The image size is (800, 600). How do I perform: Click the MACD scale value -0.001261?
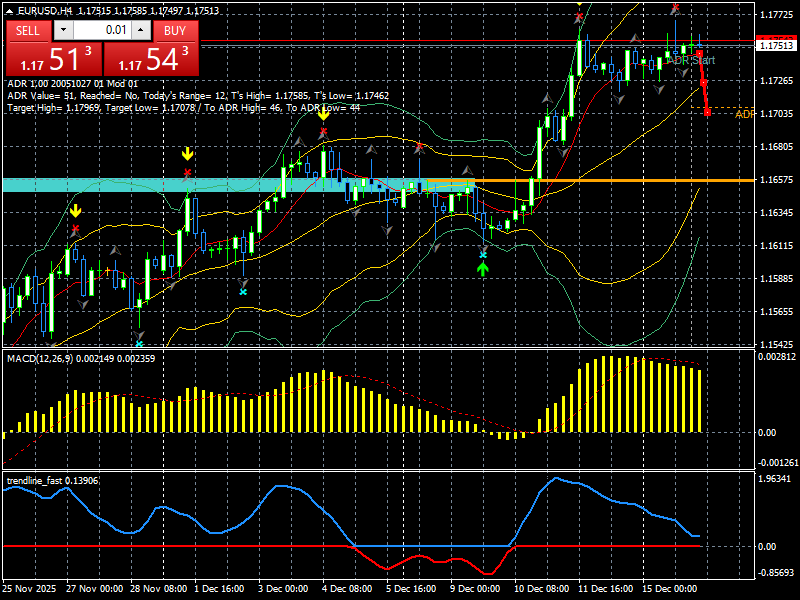pyautogui.click(x=778, y=463)
